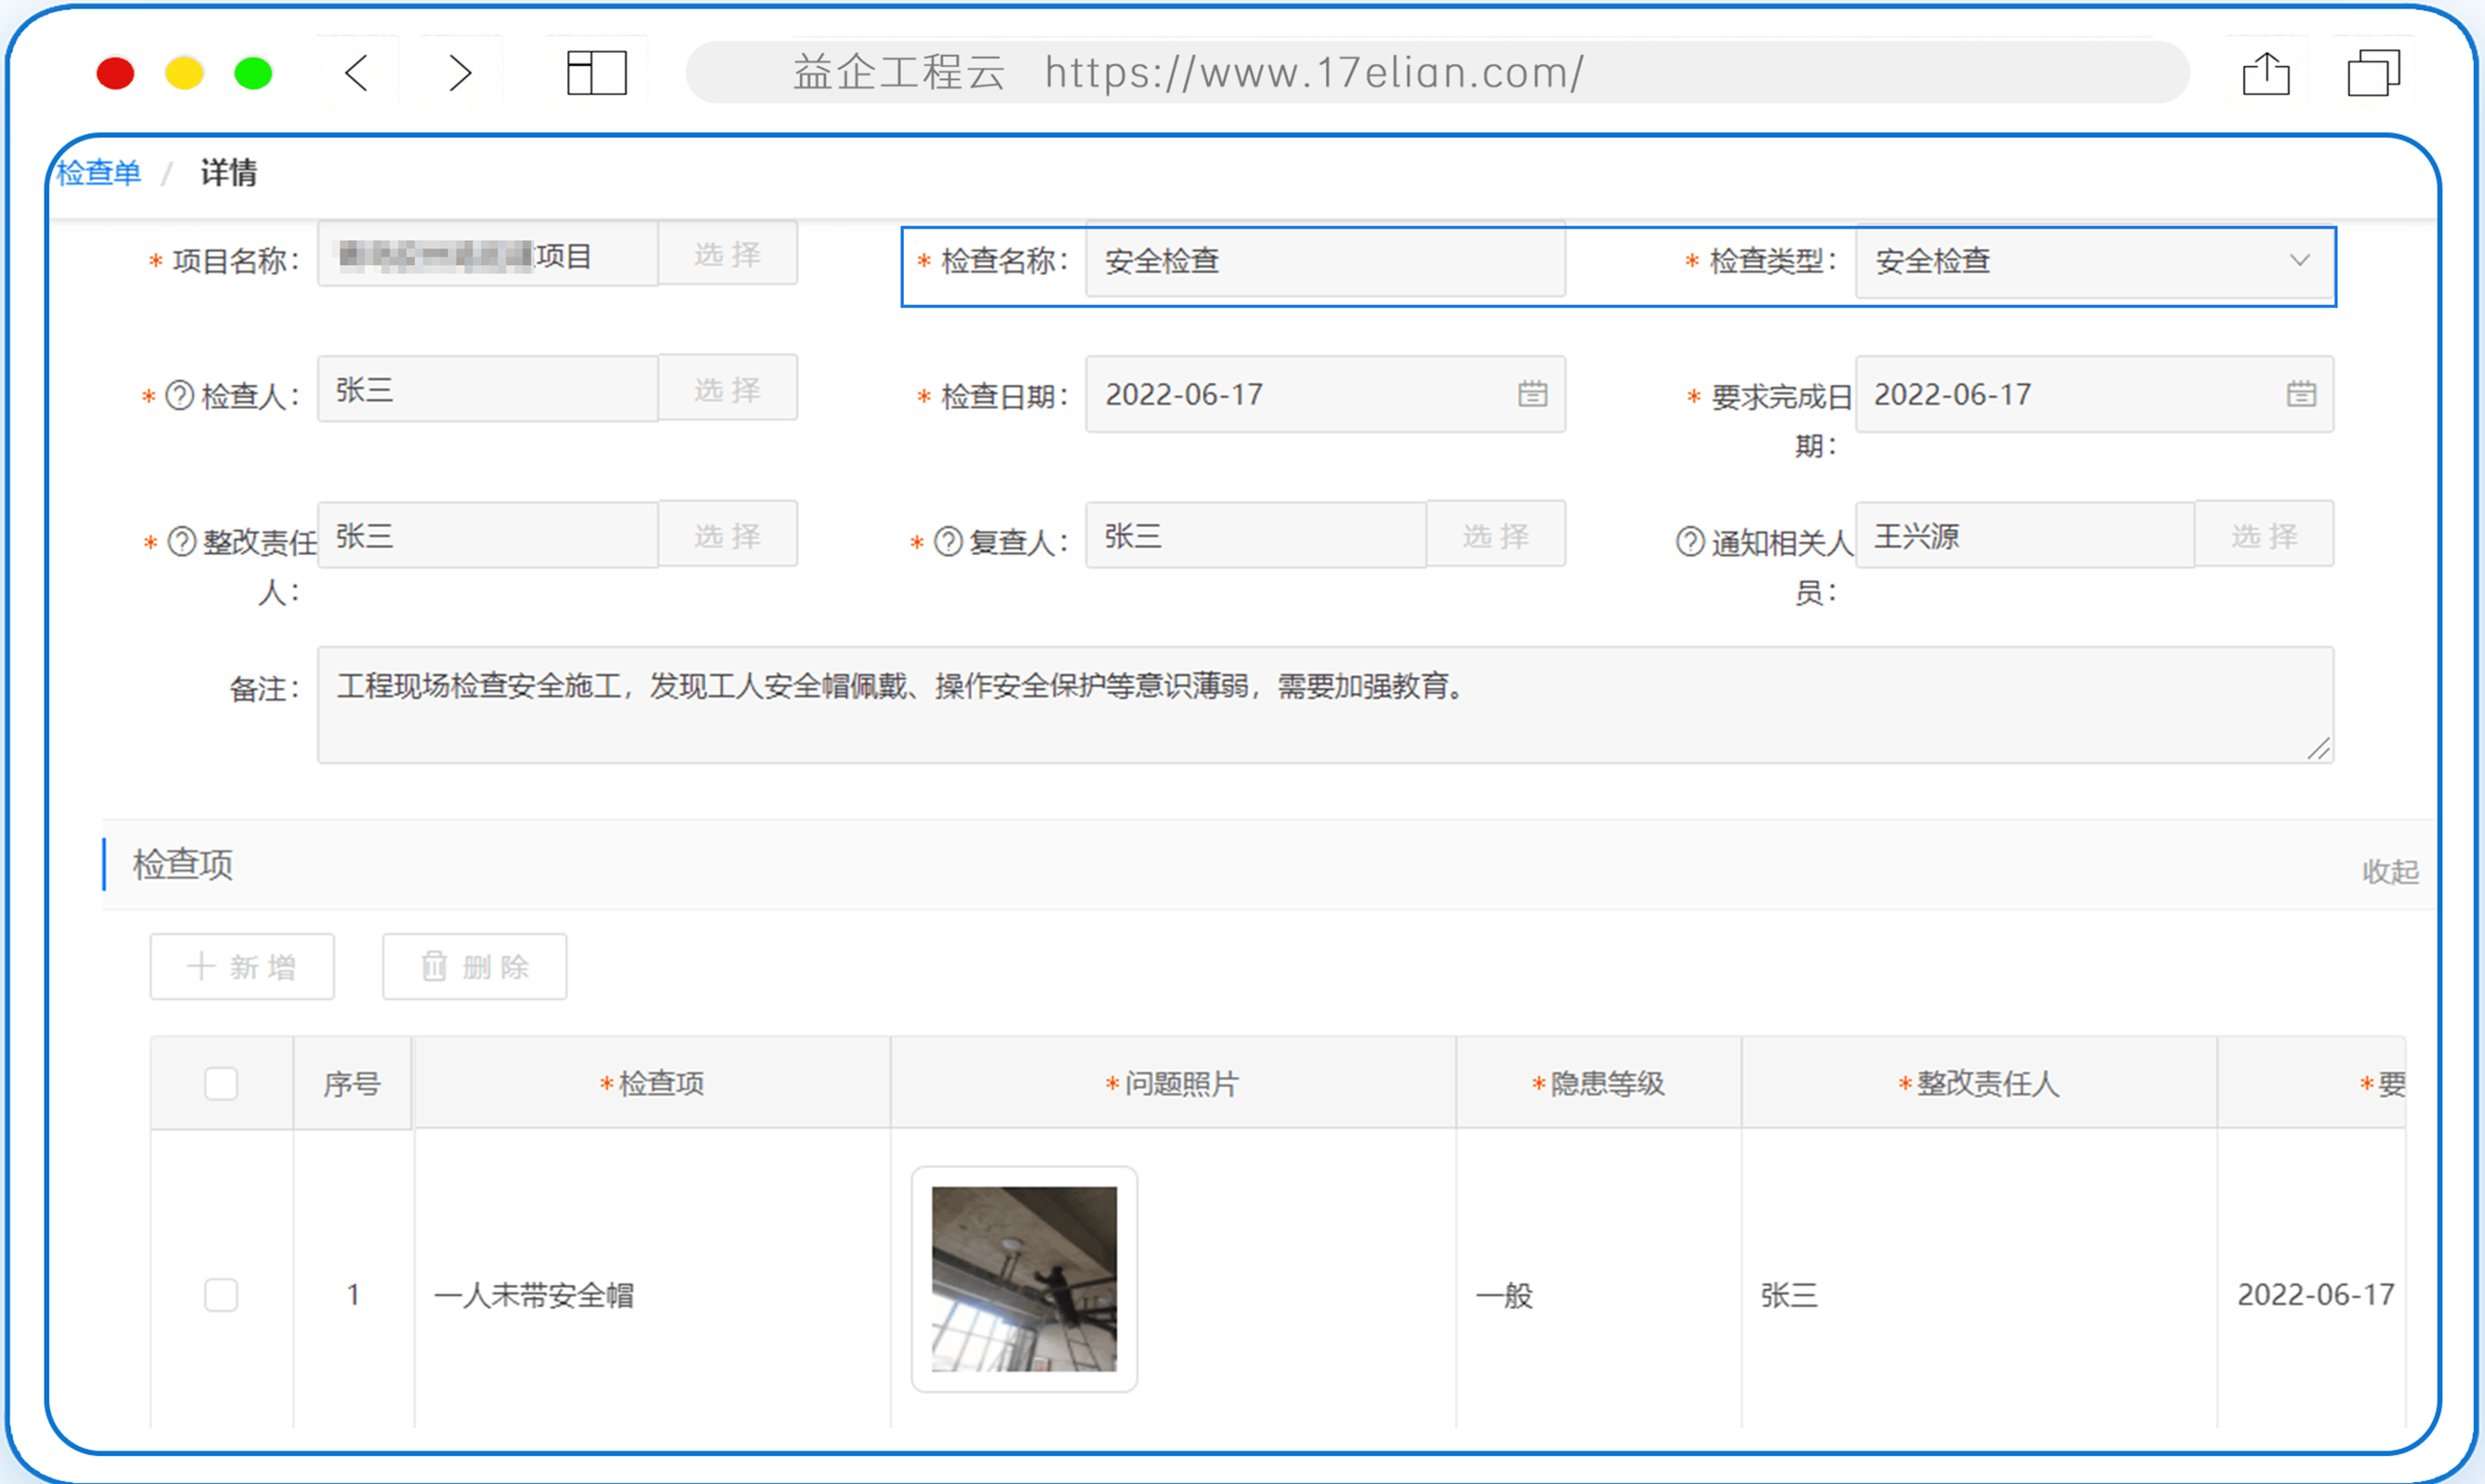Screen dimensions: 2485x1484
Task: Click the 序号 column header
Action: [352, 1084]
